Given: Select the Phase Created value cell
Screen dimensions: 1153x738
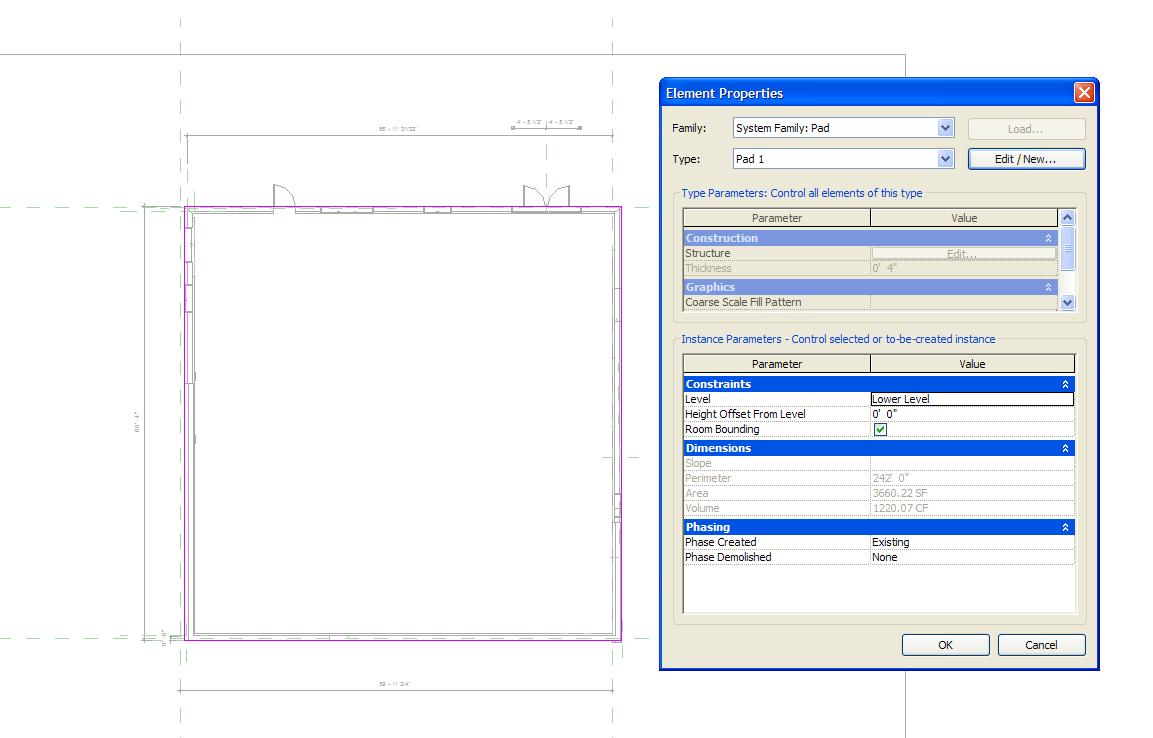Looking at the screenshot, I should pos(971,542).
